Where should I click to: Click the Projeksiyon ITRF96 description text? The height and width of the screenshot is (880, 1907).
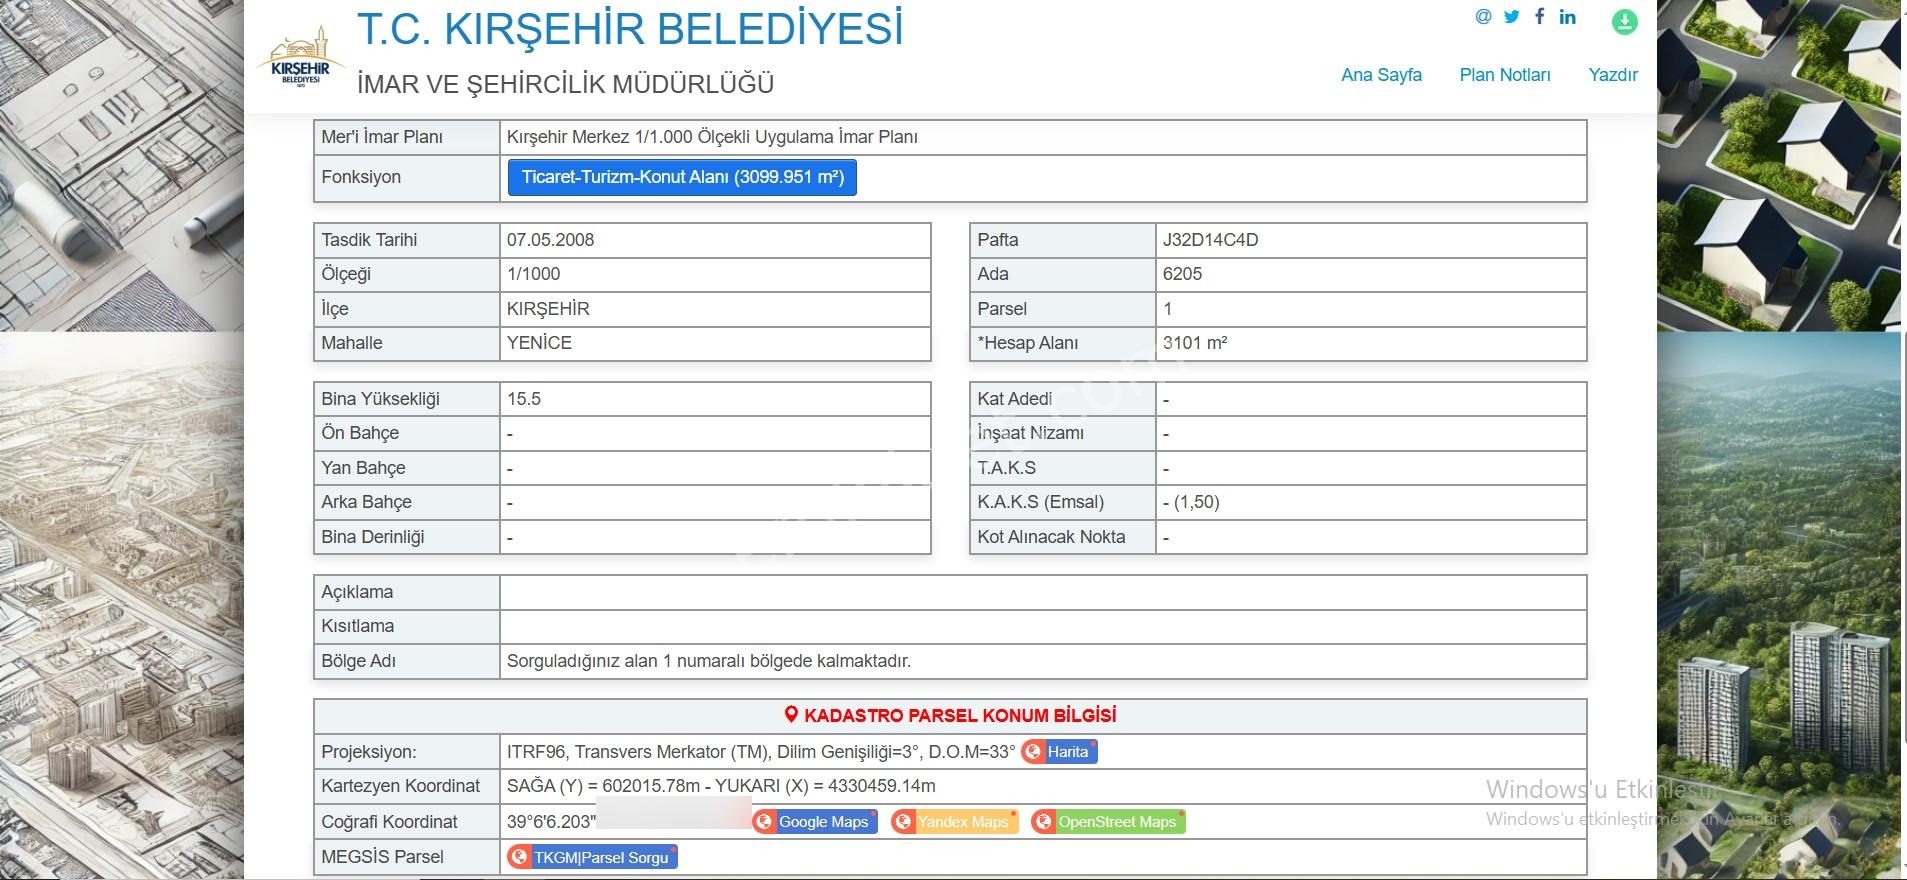pyautogui.click(x=760, y=752)
